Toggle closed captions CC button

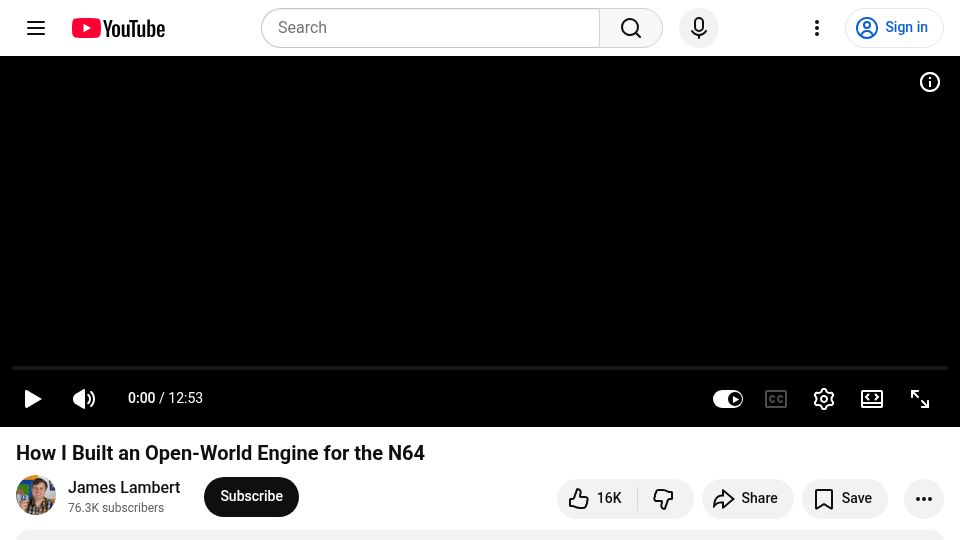(776, 399)
